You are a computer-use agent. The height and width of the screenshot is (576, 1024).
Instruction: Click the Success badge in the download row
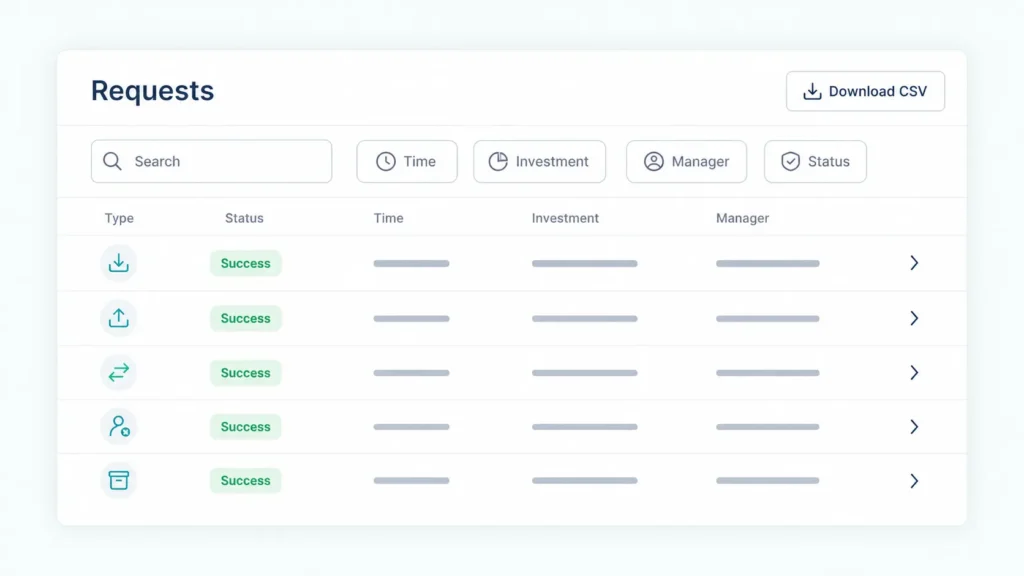pyautogui.click(x=246, y=263)
